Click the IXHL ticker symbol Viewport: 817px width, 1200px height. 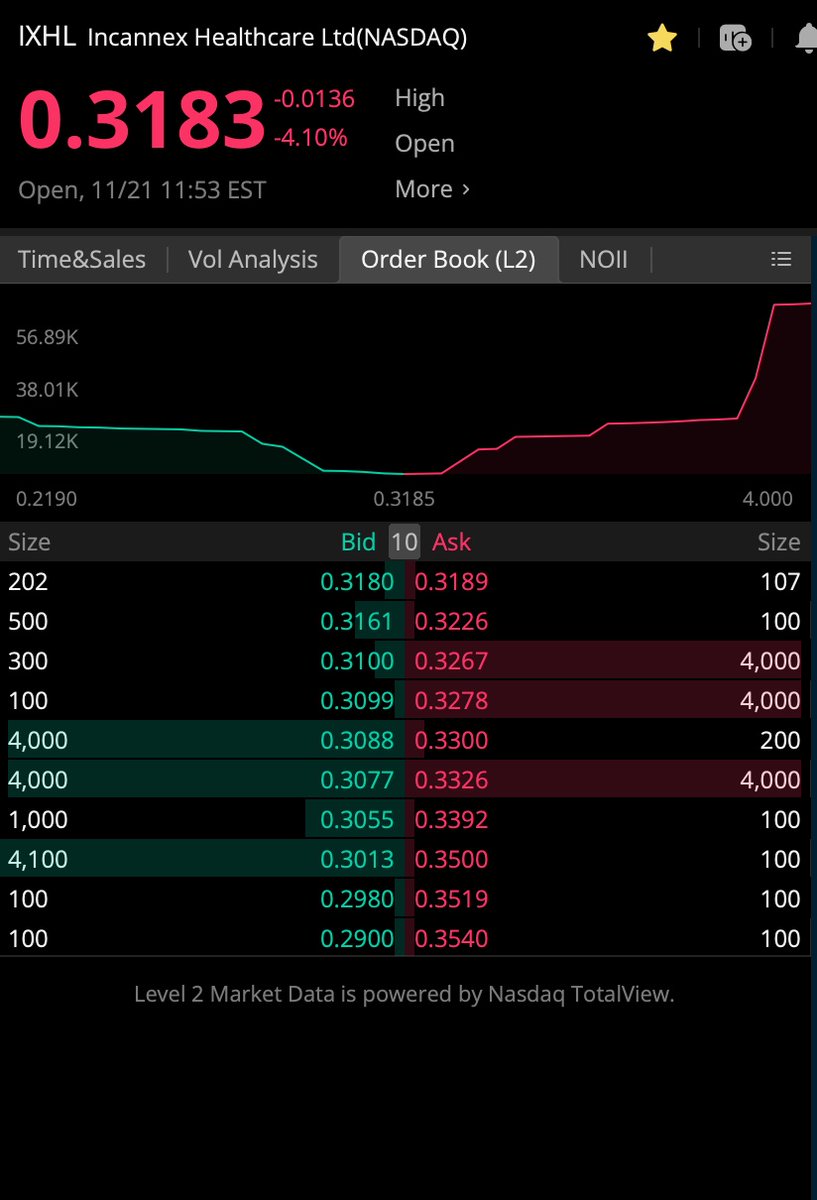[47, 38]
